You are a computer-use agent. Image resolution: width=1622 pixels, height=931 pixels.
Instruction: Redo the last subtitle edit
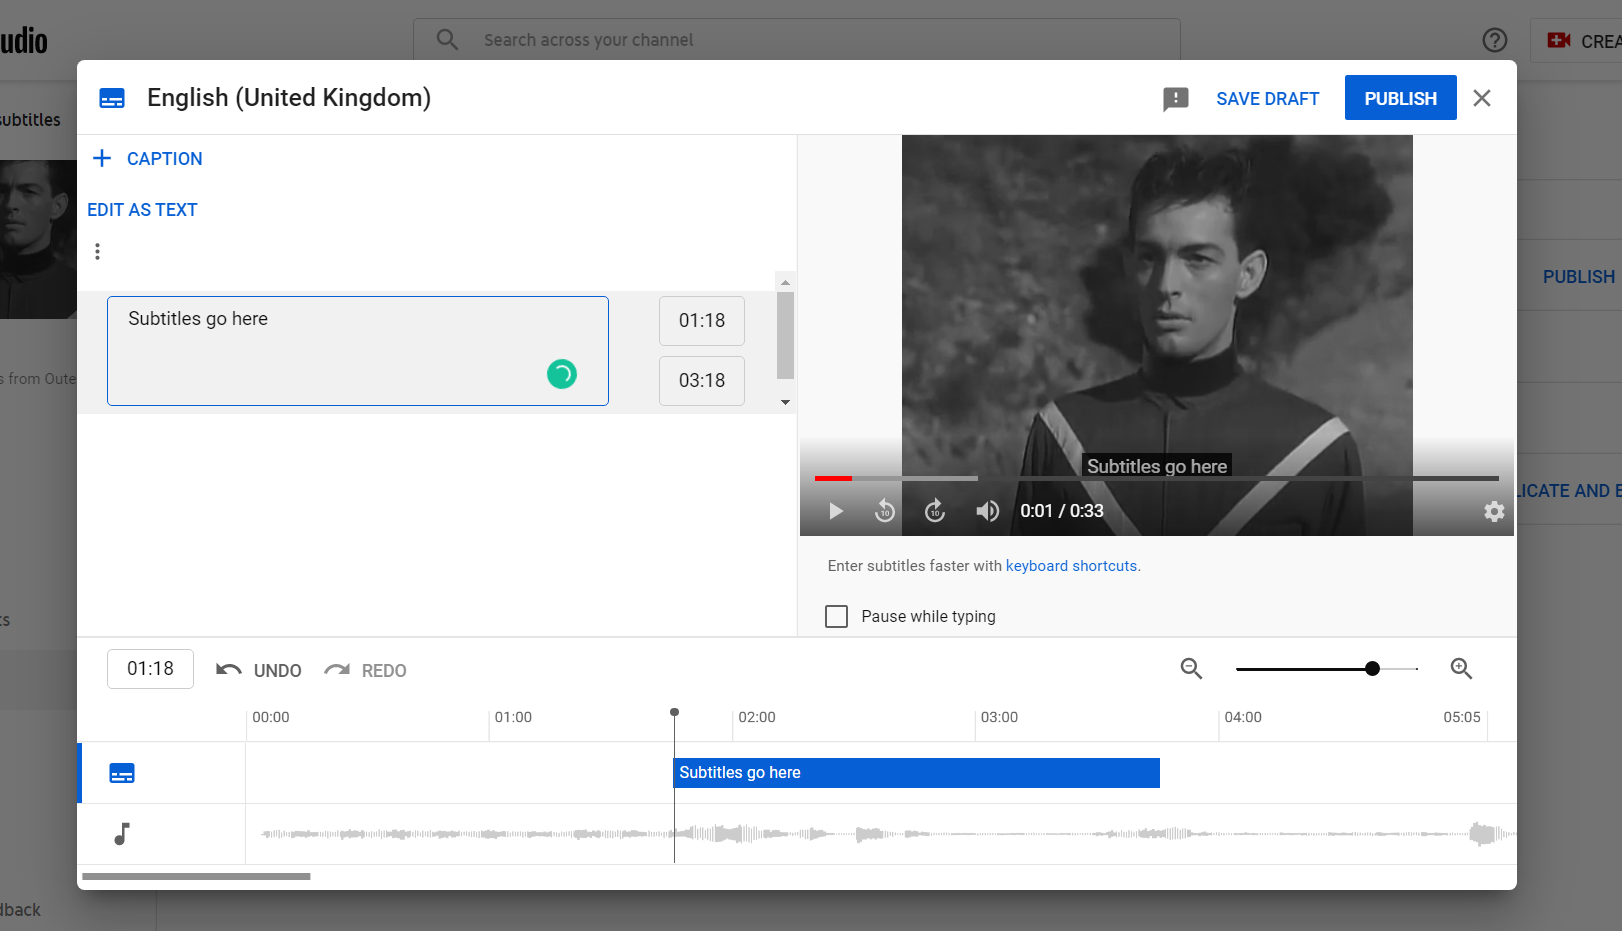click(x=364, y=669)
